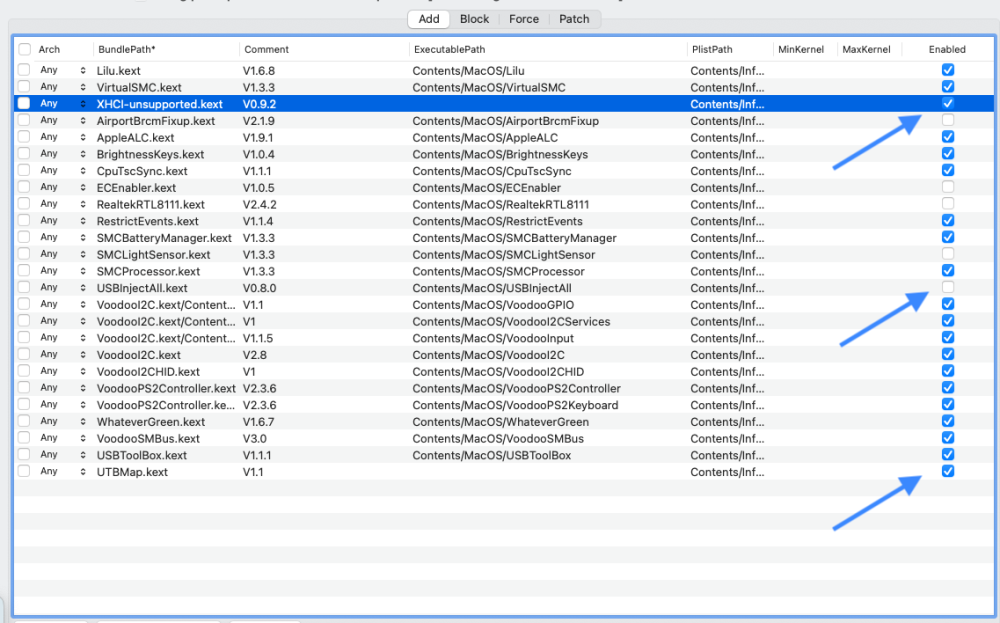Click Contents/MacOS/VoodooI2CServices executable path
This screenshot has width=1000, height=623.
(x=511, y=321)
